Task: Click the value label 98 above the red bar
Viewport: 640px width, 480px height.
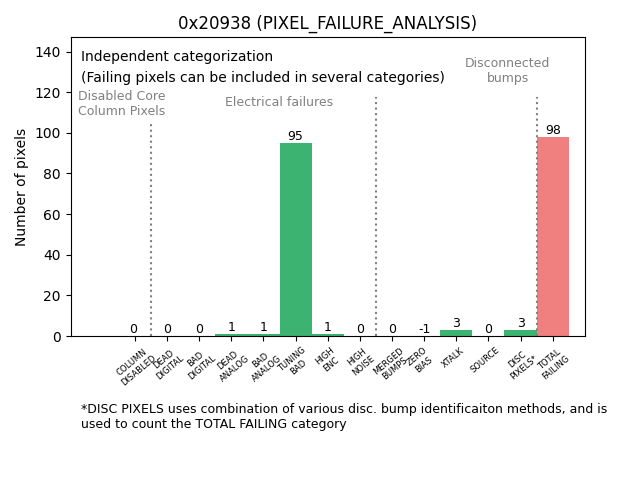Action: (x=553, y=131)
